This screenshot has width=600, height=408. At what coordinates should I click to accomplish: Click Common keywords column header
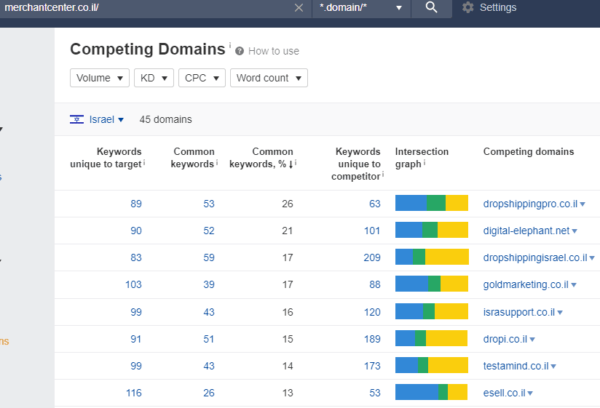coord(192,158)
